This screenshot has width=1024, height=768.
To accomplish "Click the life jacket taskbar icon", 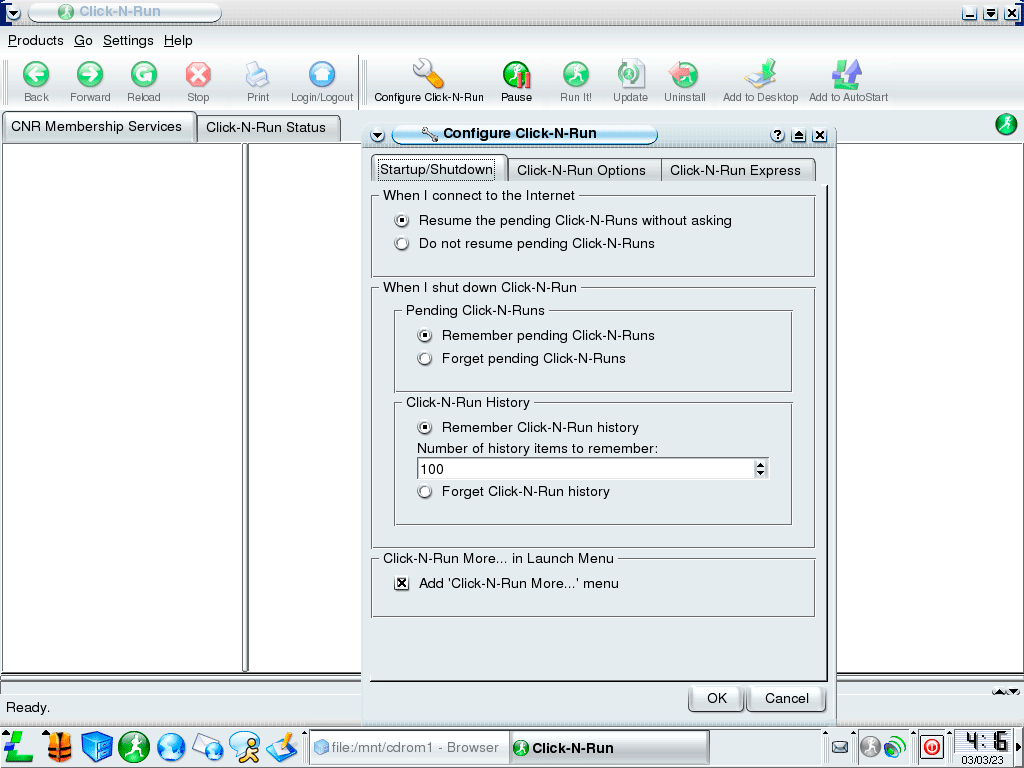I will click(59, 747).
